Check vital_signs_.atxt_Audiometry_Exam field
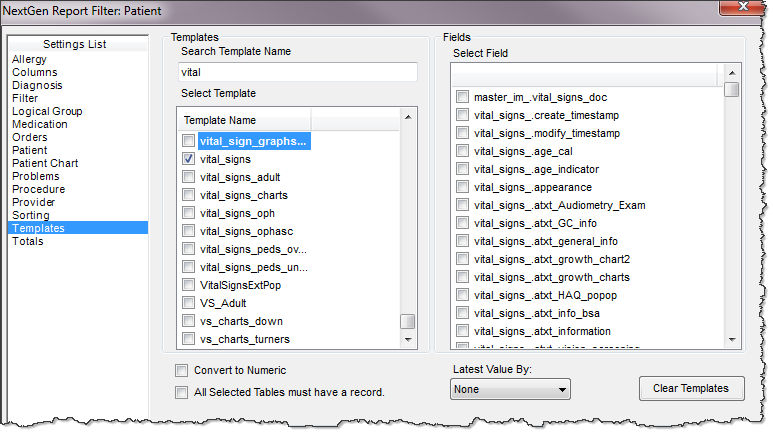This screenshot has height=433, width=773. point(462,205)
